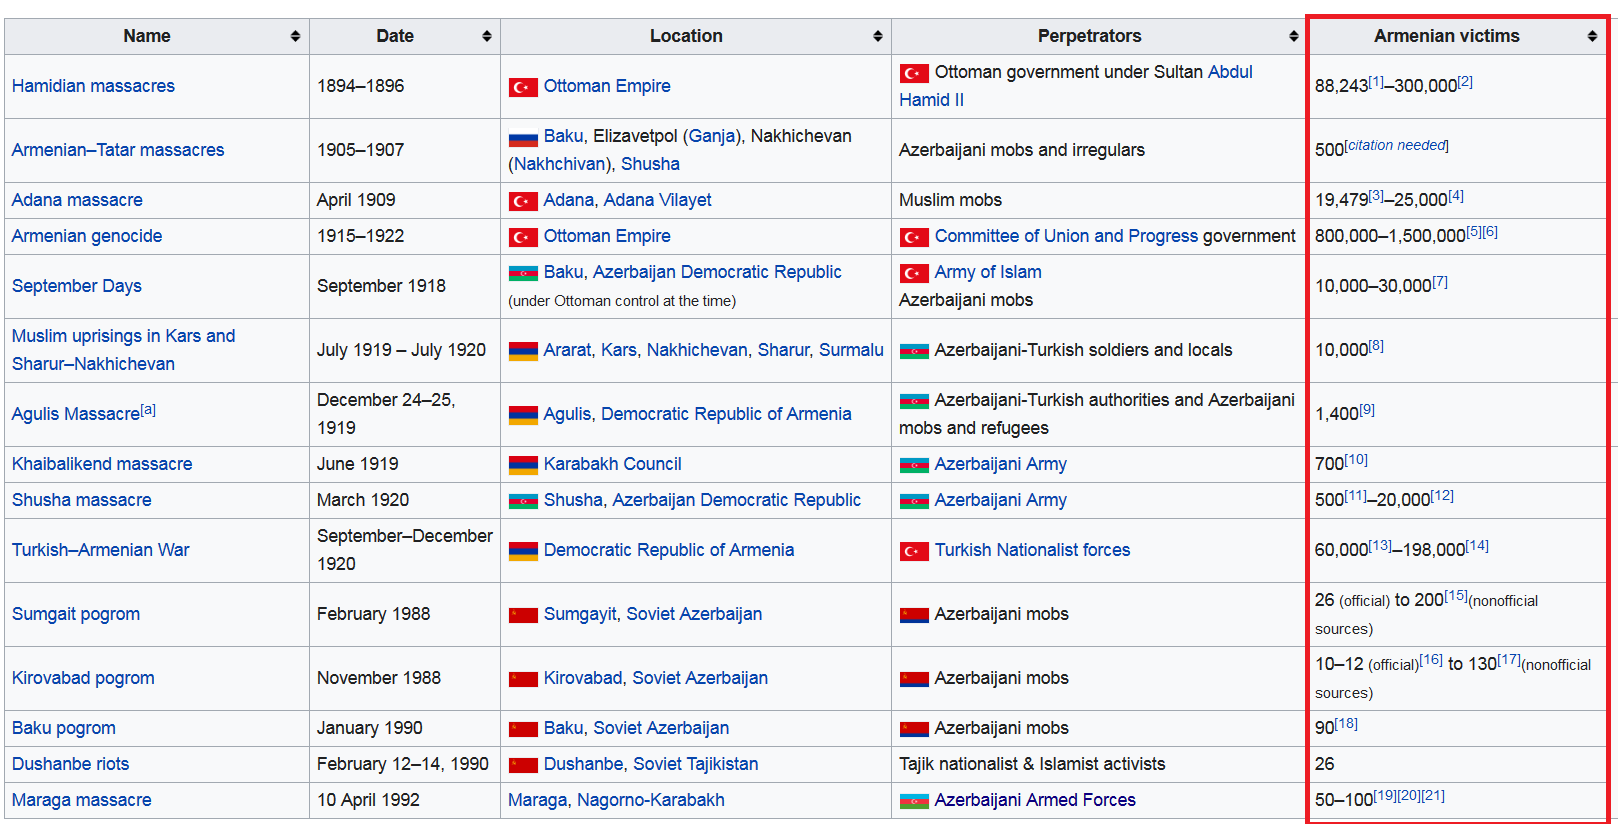This screenshot has width=1618, height=824.
Task: Open the Armenian genocide article
Action: tap(87, 236)
